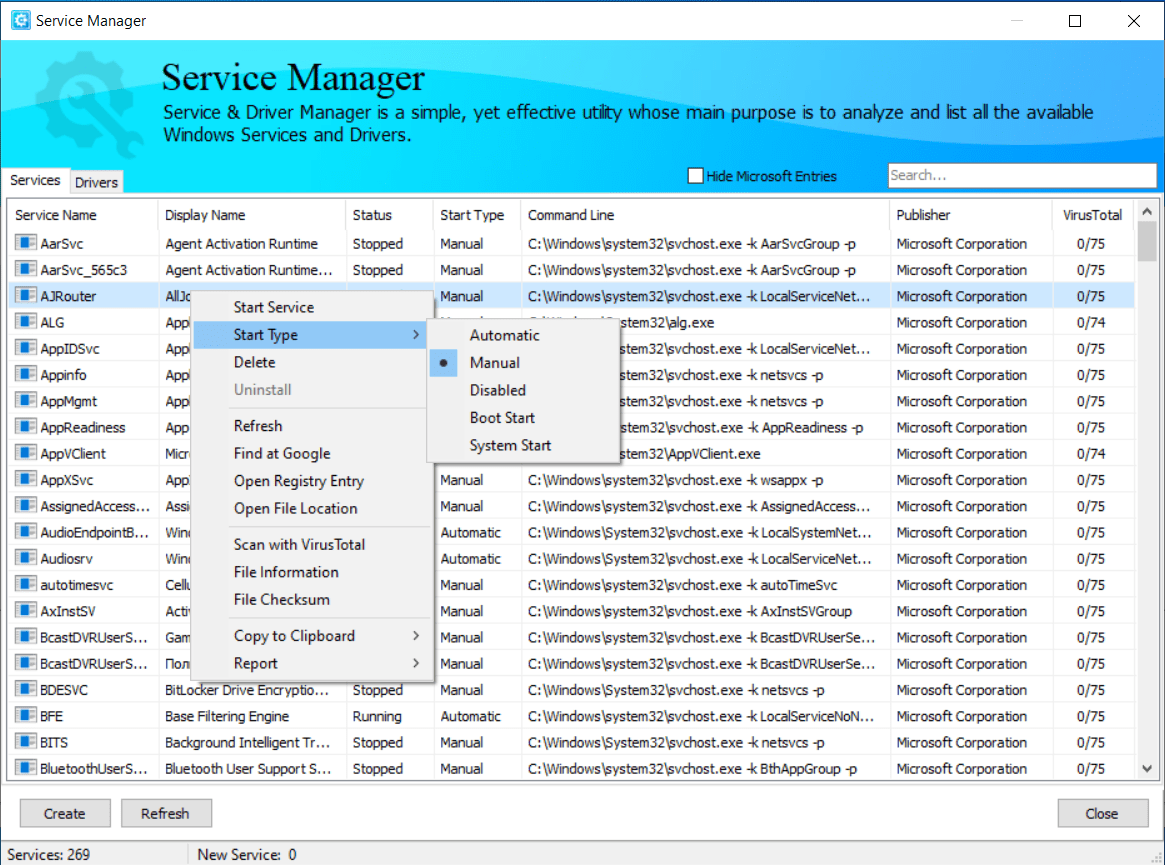The height and width of the screenshot is (865, 1165).
Task: Click the BcastDVRUserS row with Cyrillic name
Action: coord(572,664)
